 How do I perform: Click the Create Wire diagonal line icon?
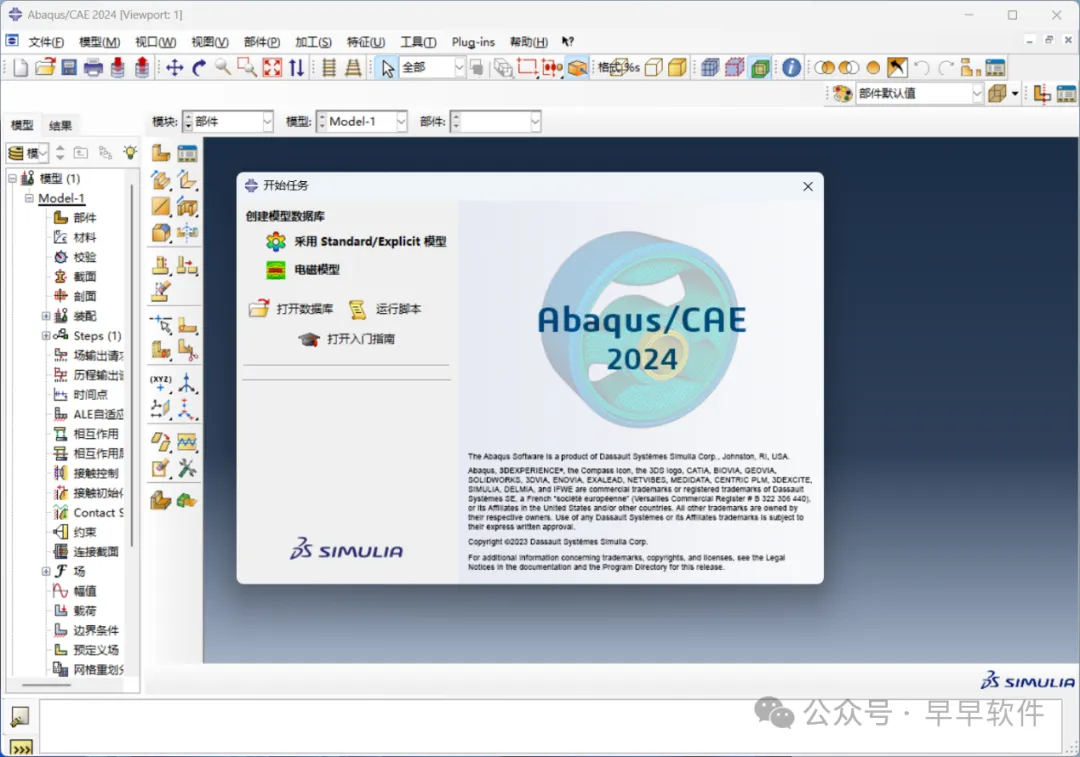[x=160, y=207]
